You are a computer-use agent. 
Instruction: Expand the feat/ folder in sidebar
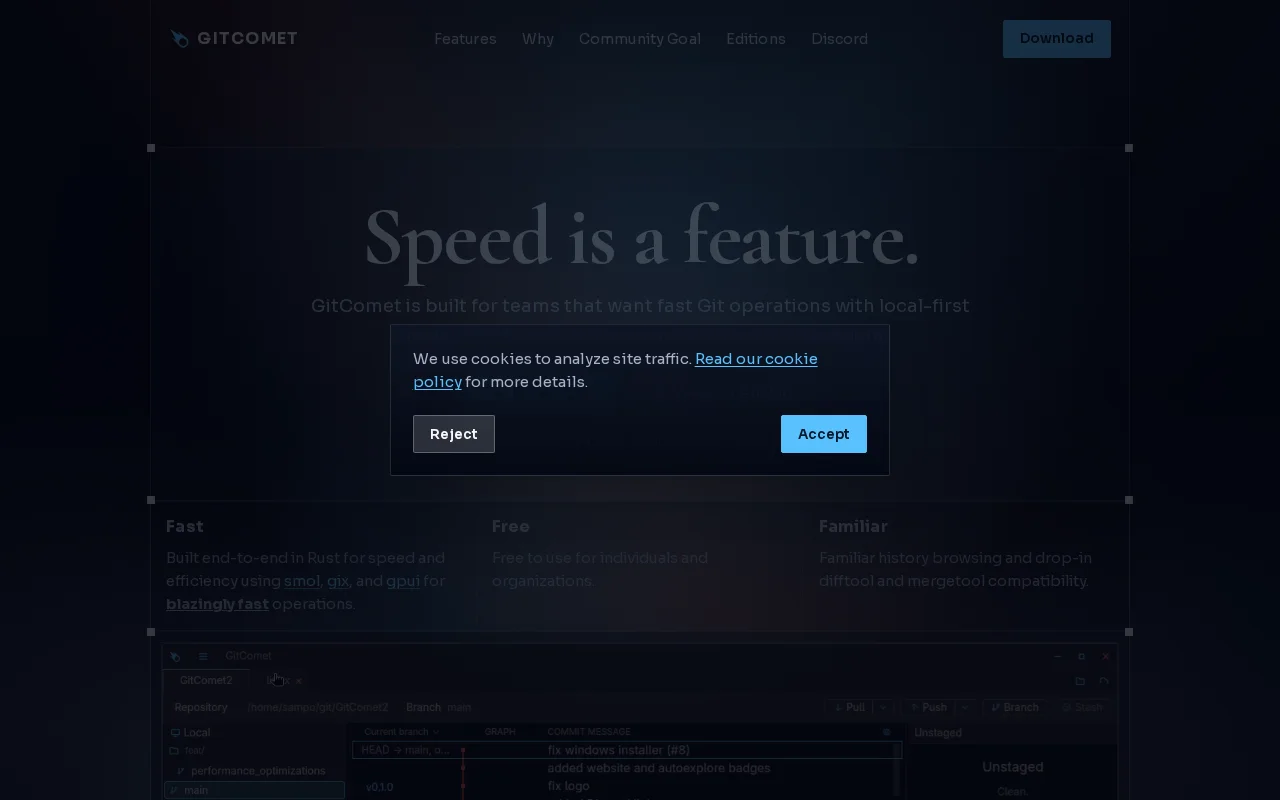pyautogui.click(x=188, y=750)
